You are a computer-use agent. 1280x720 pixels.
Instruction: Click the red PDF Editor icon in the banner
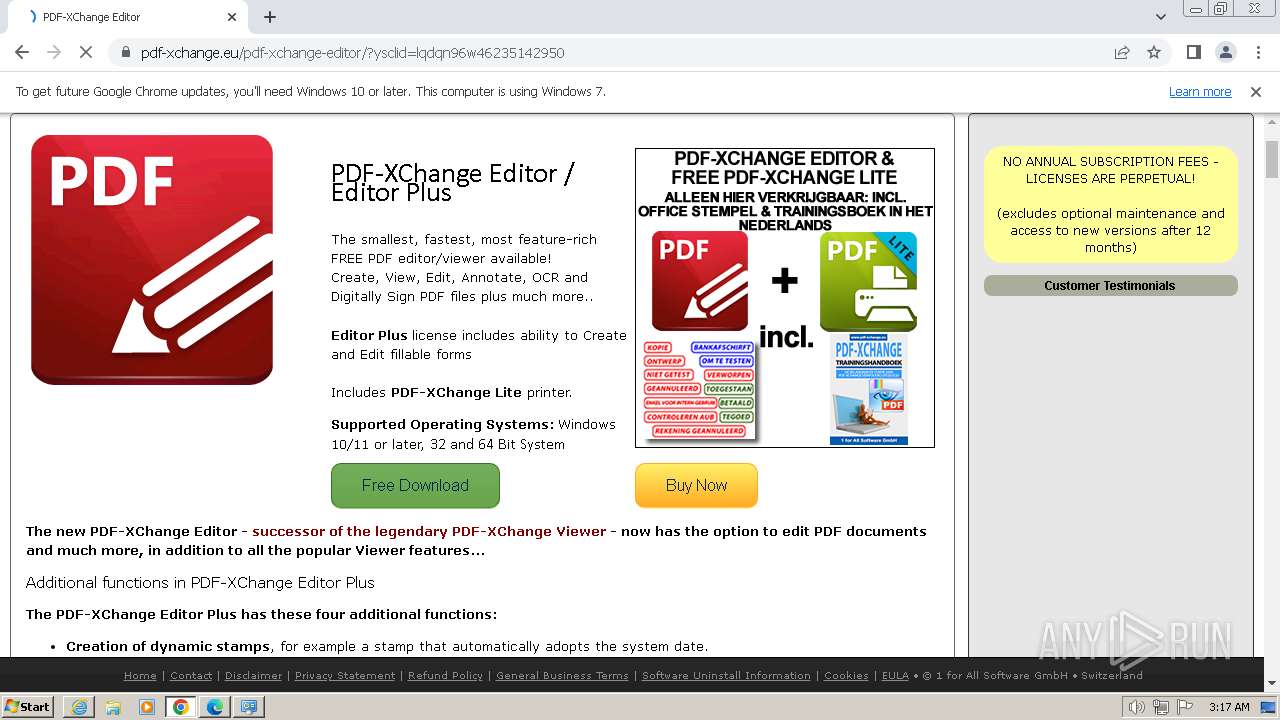[700, 281]
